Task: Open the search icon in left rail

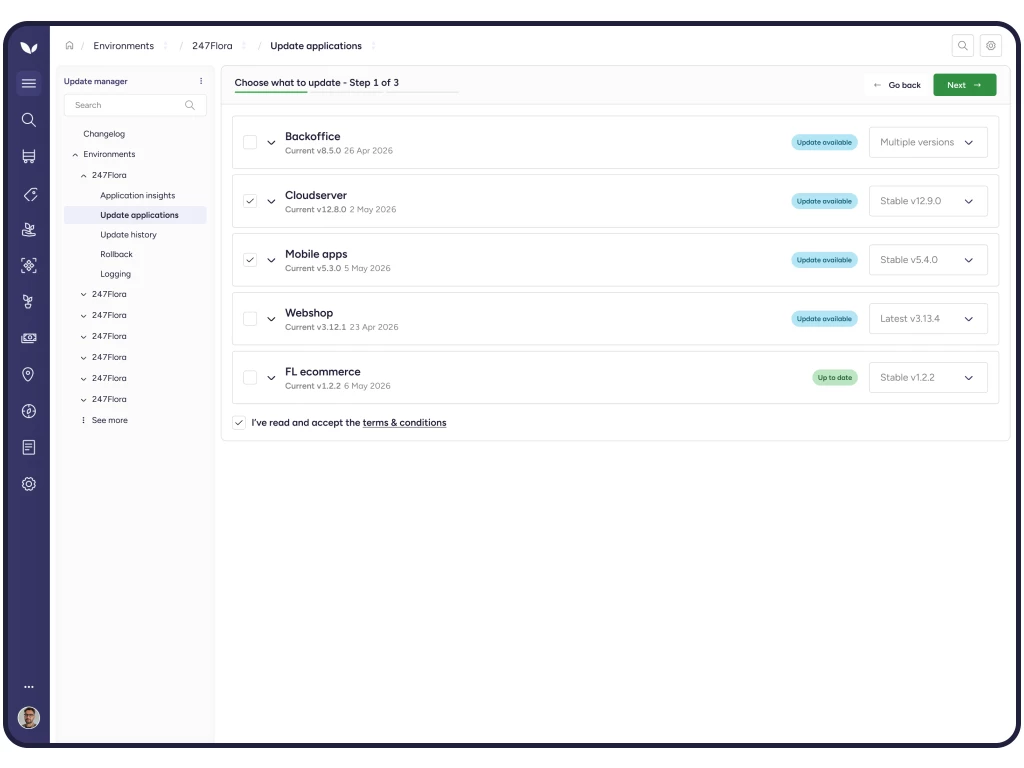Action: click(29, 120)
